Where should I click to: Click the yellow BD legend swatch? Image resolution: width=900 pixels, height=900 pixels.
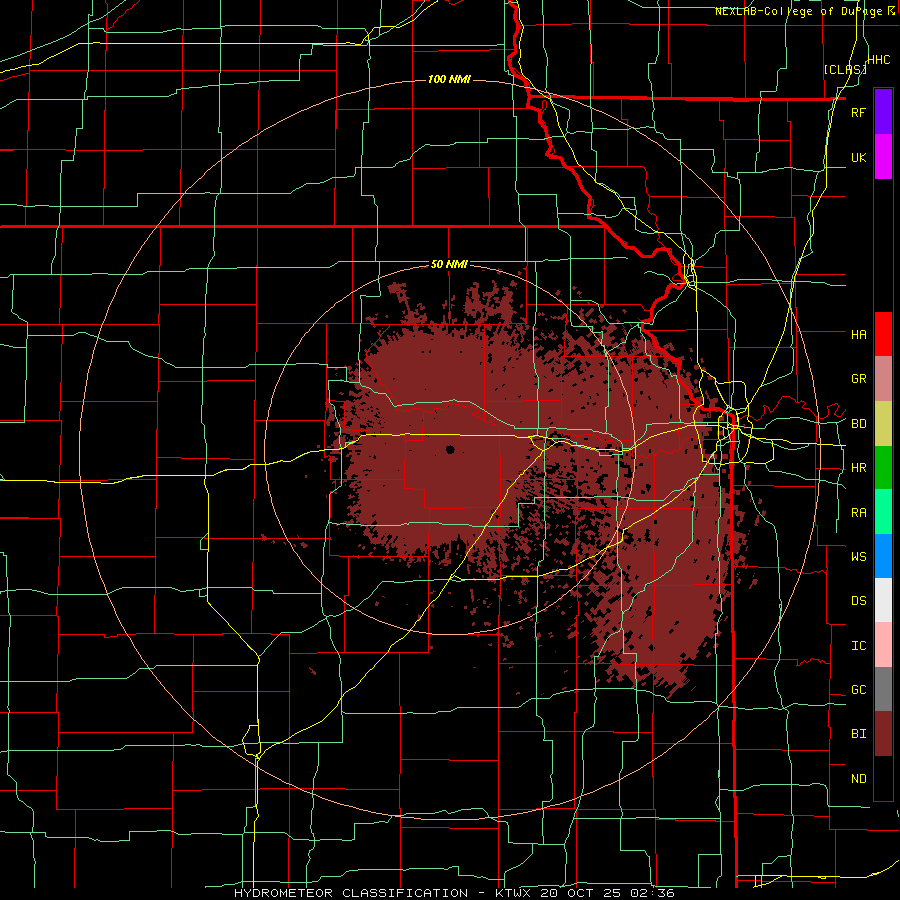pos(883,423)
